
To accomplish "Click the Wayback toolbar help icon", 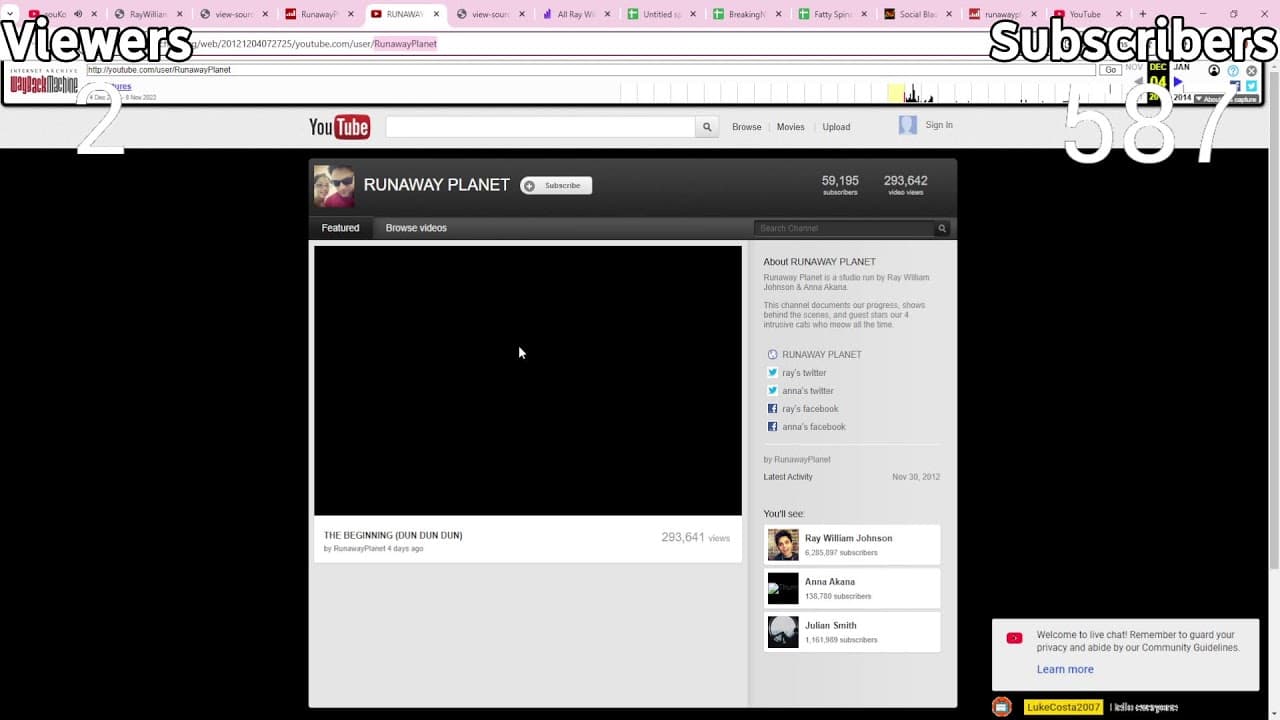I will 1233,71.
